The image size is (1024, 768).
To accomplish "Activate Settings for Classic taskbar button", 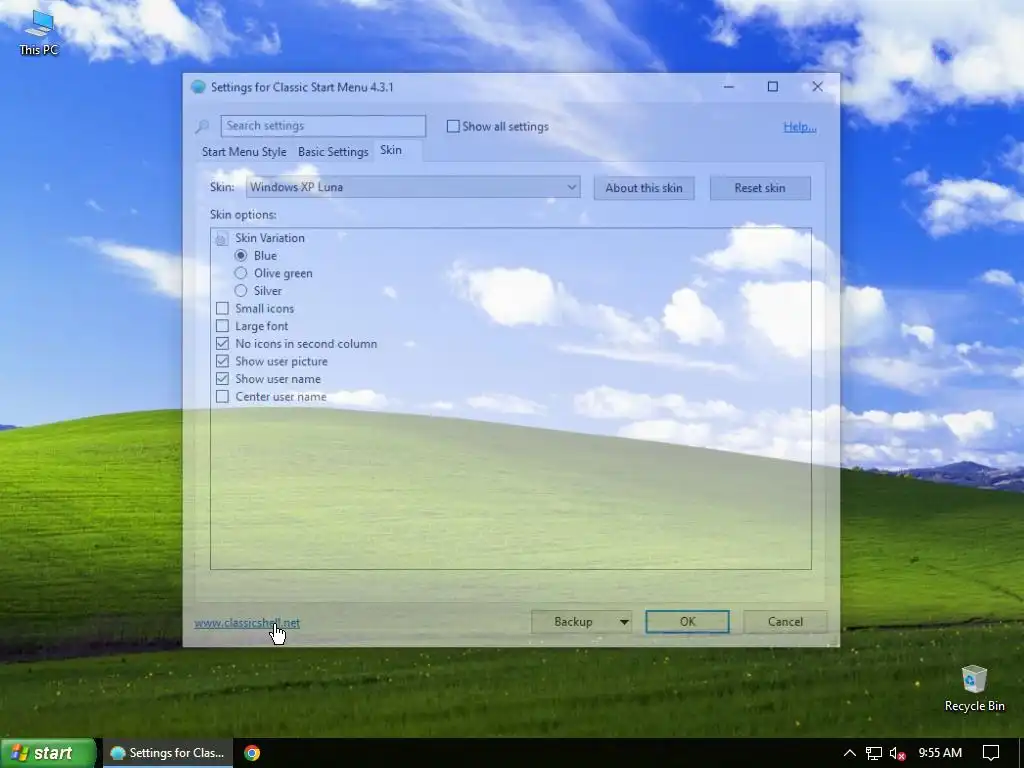I will click(168, 753).
